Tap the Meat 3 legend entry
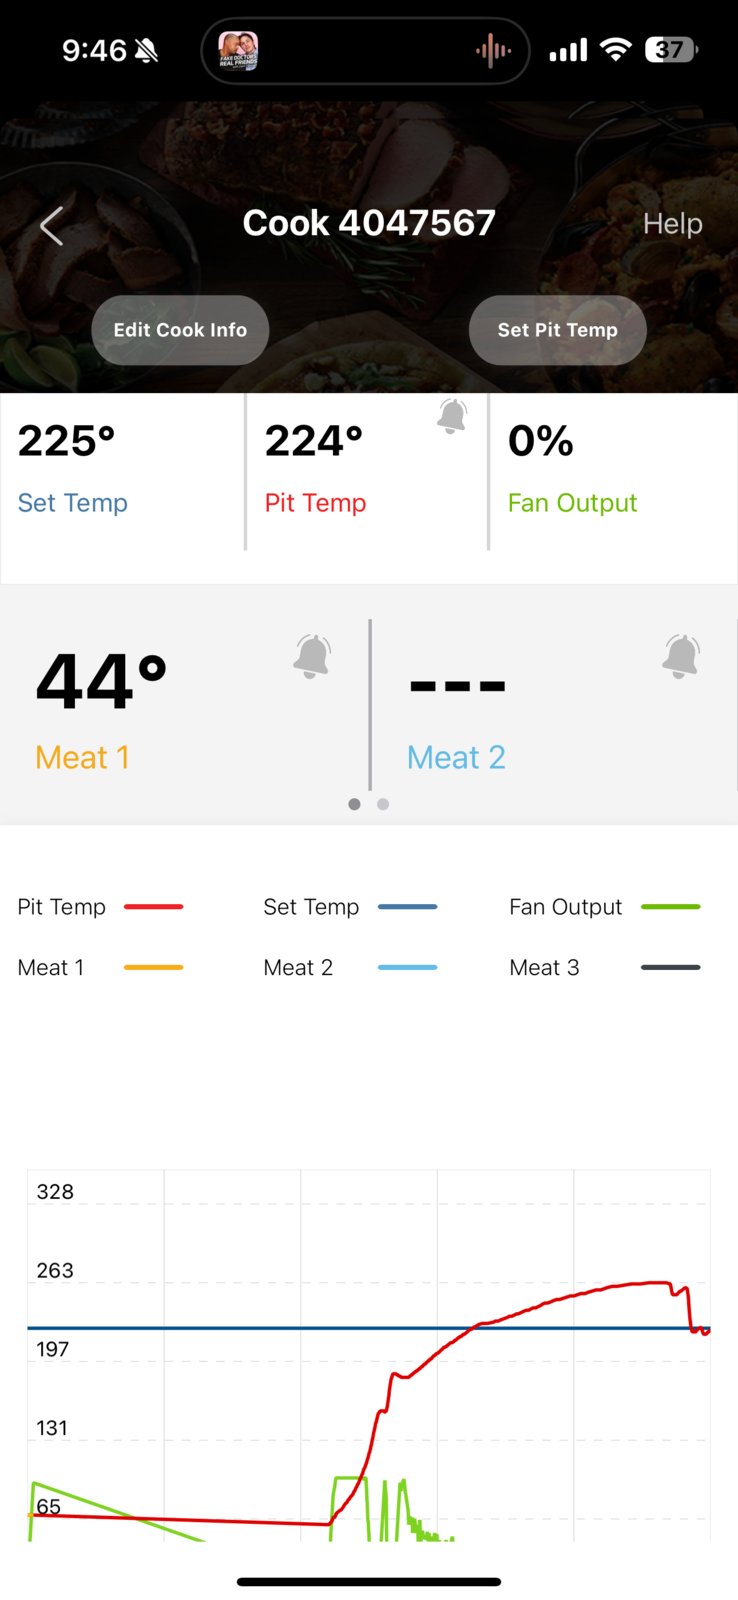 click(x=604, y=967)
